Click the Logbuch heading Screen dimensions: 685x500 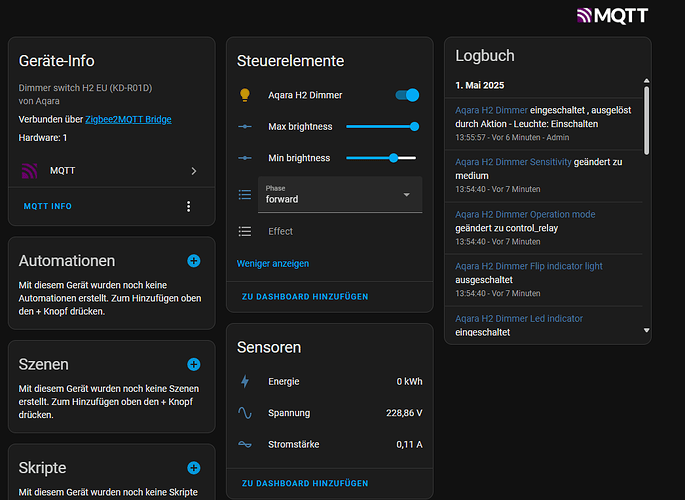coord(485,56)
